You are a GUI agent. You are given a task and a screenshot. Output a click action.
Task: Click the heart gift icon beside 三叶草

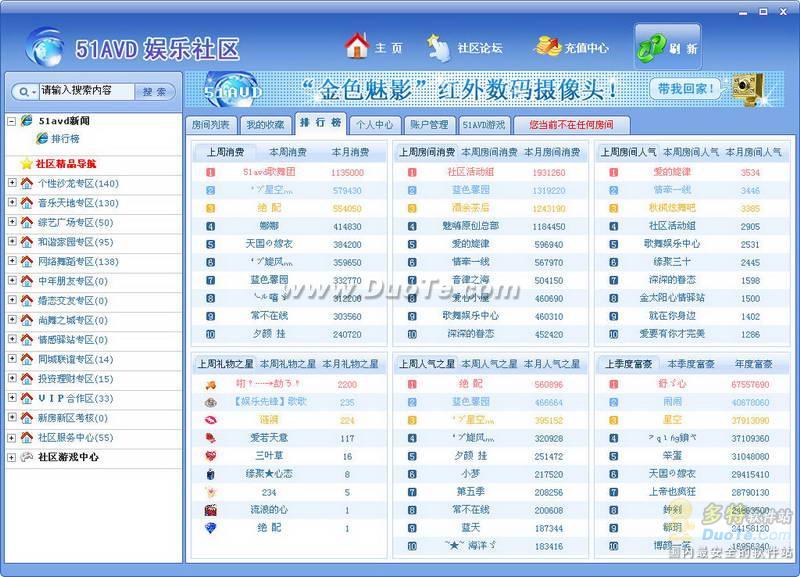coord(210,456)
